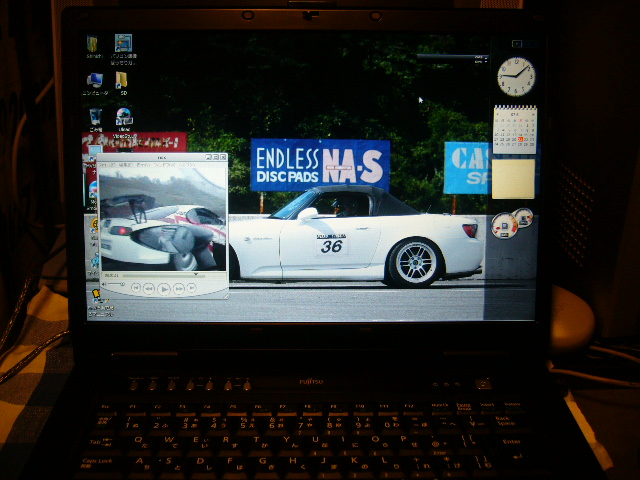Open the first QuickTime menu (ファイル)

107,164
